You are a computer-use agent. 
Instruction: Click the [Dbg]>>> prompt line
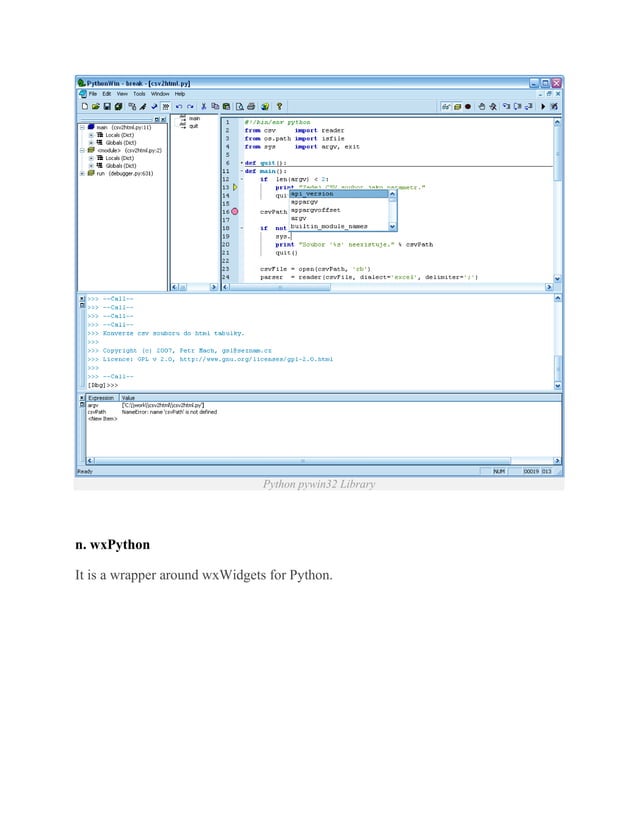103,386
